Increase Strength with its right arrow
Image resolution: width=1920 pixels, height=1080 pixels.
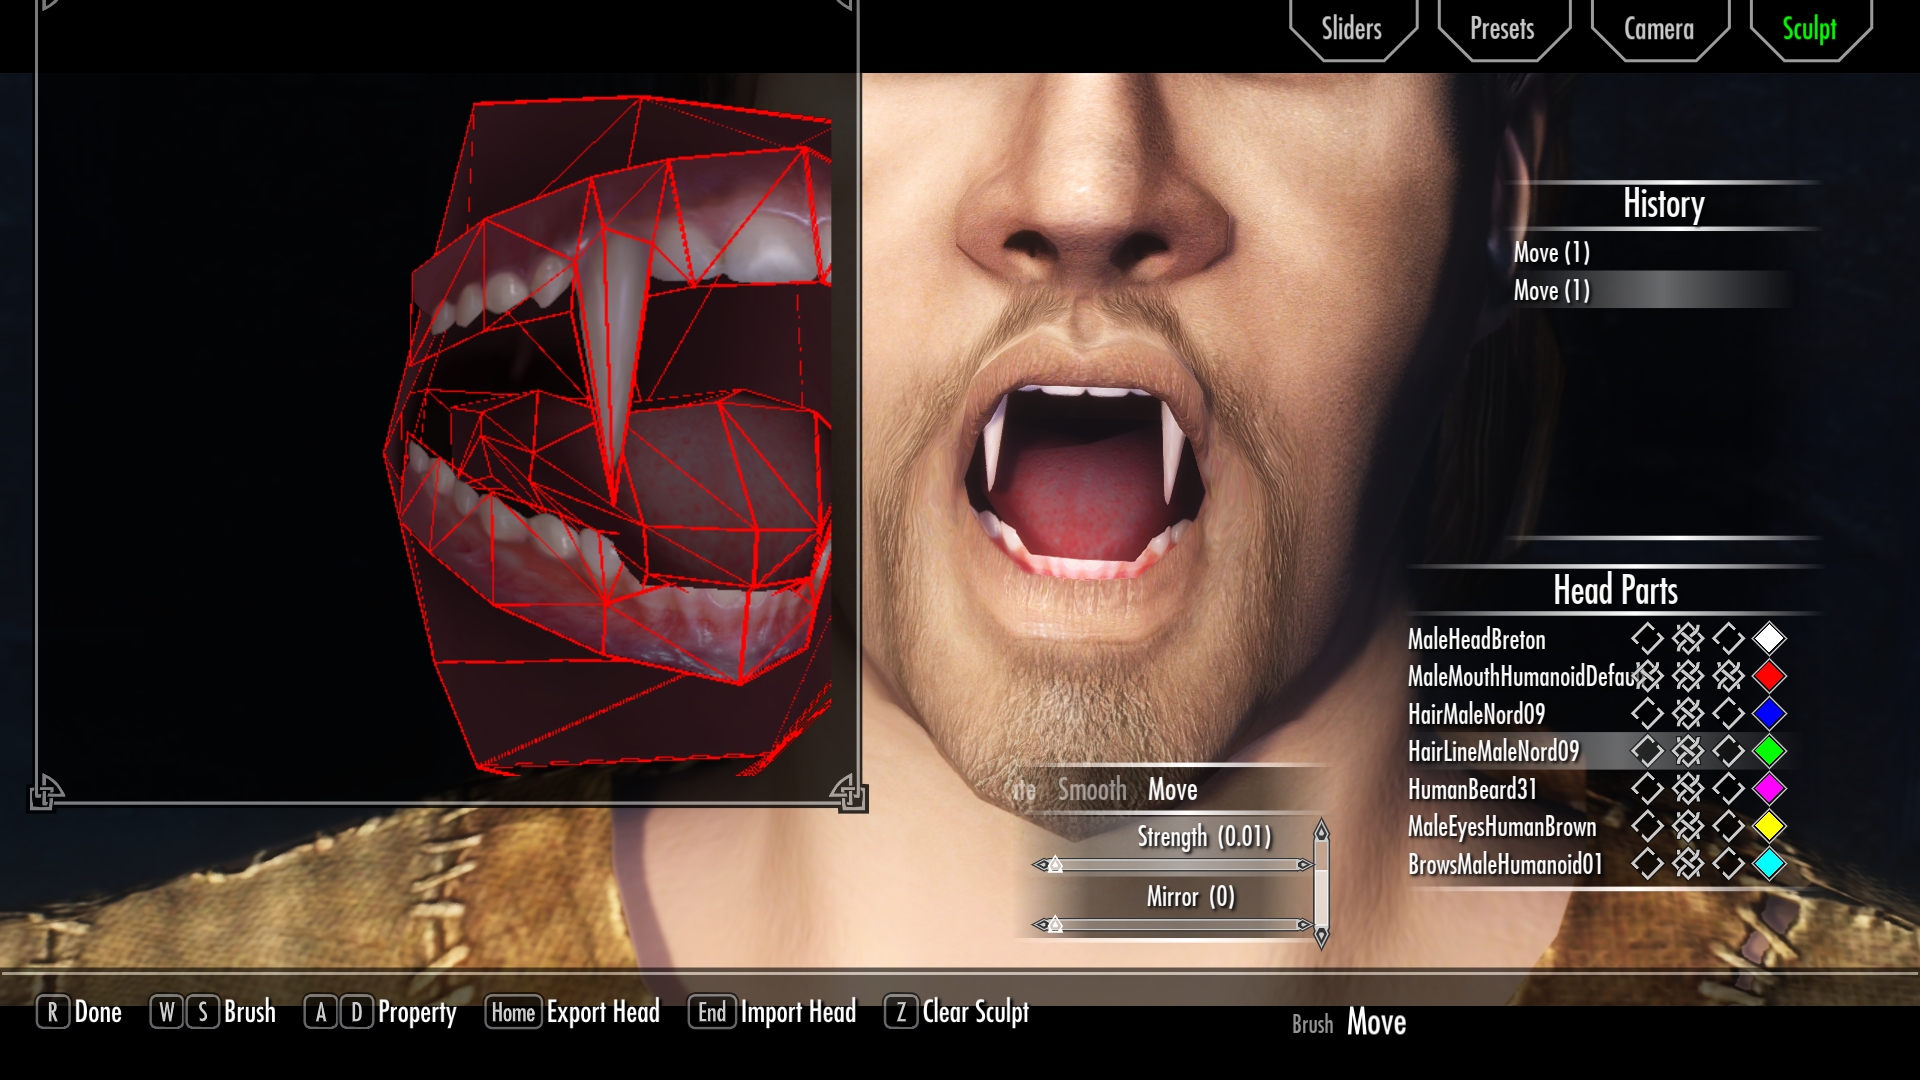(1305, 865)
